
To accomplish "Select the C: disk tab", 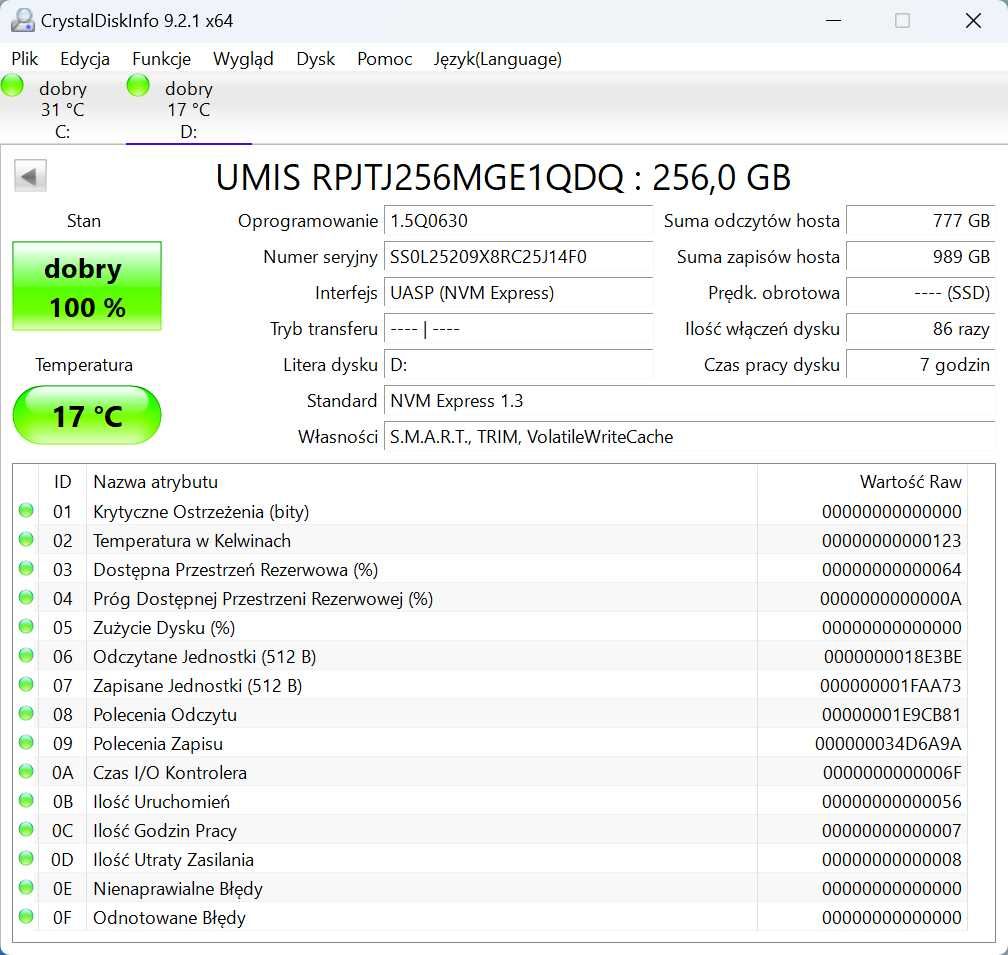I will (x=62, y=109).
